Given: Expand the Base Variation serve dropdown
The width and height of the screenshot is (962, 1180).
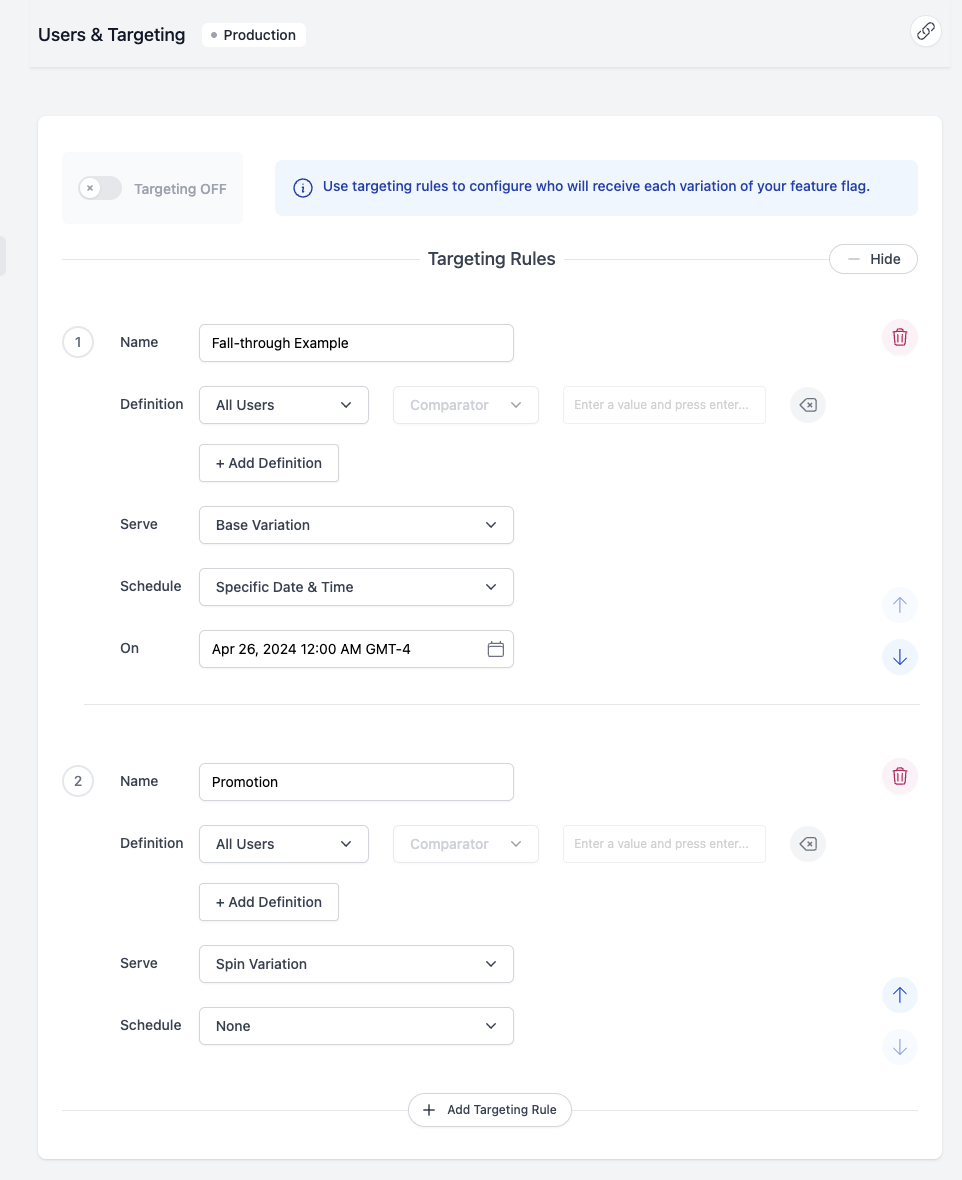Looking at the screenshot, I should click(356, 525).
